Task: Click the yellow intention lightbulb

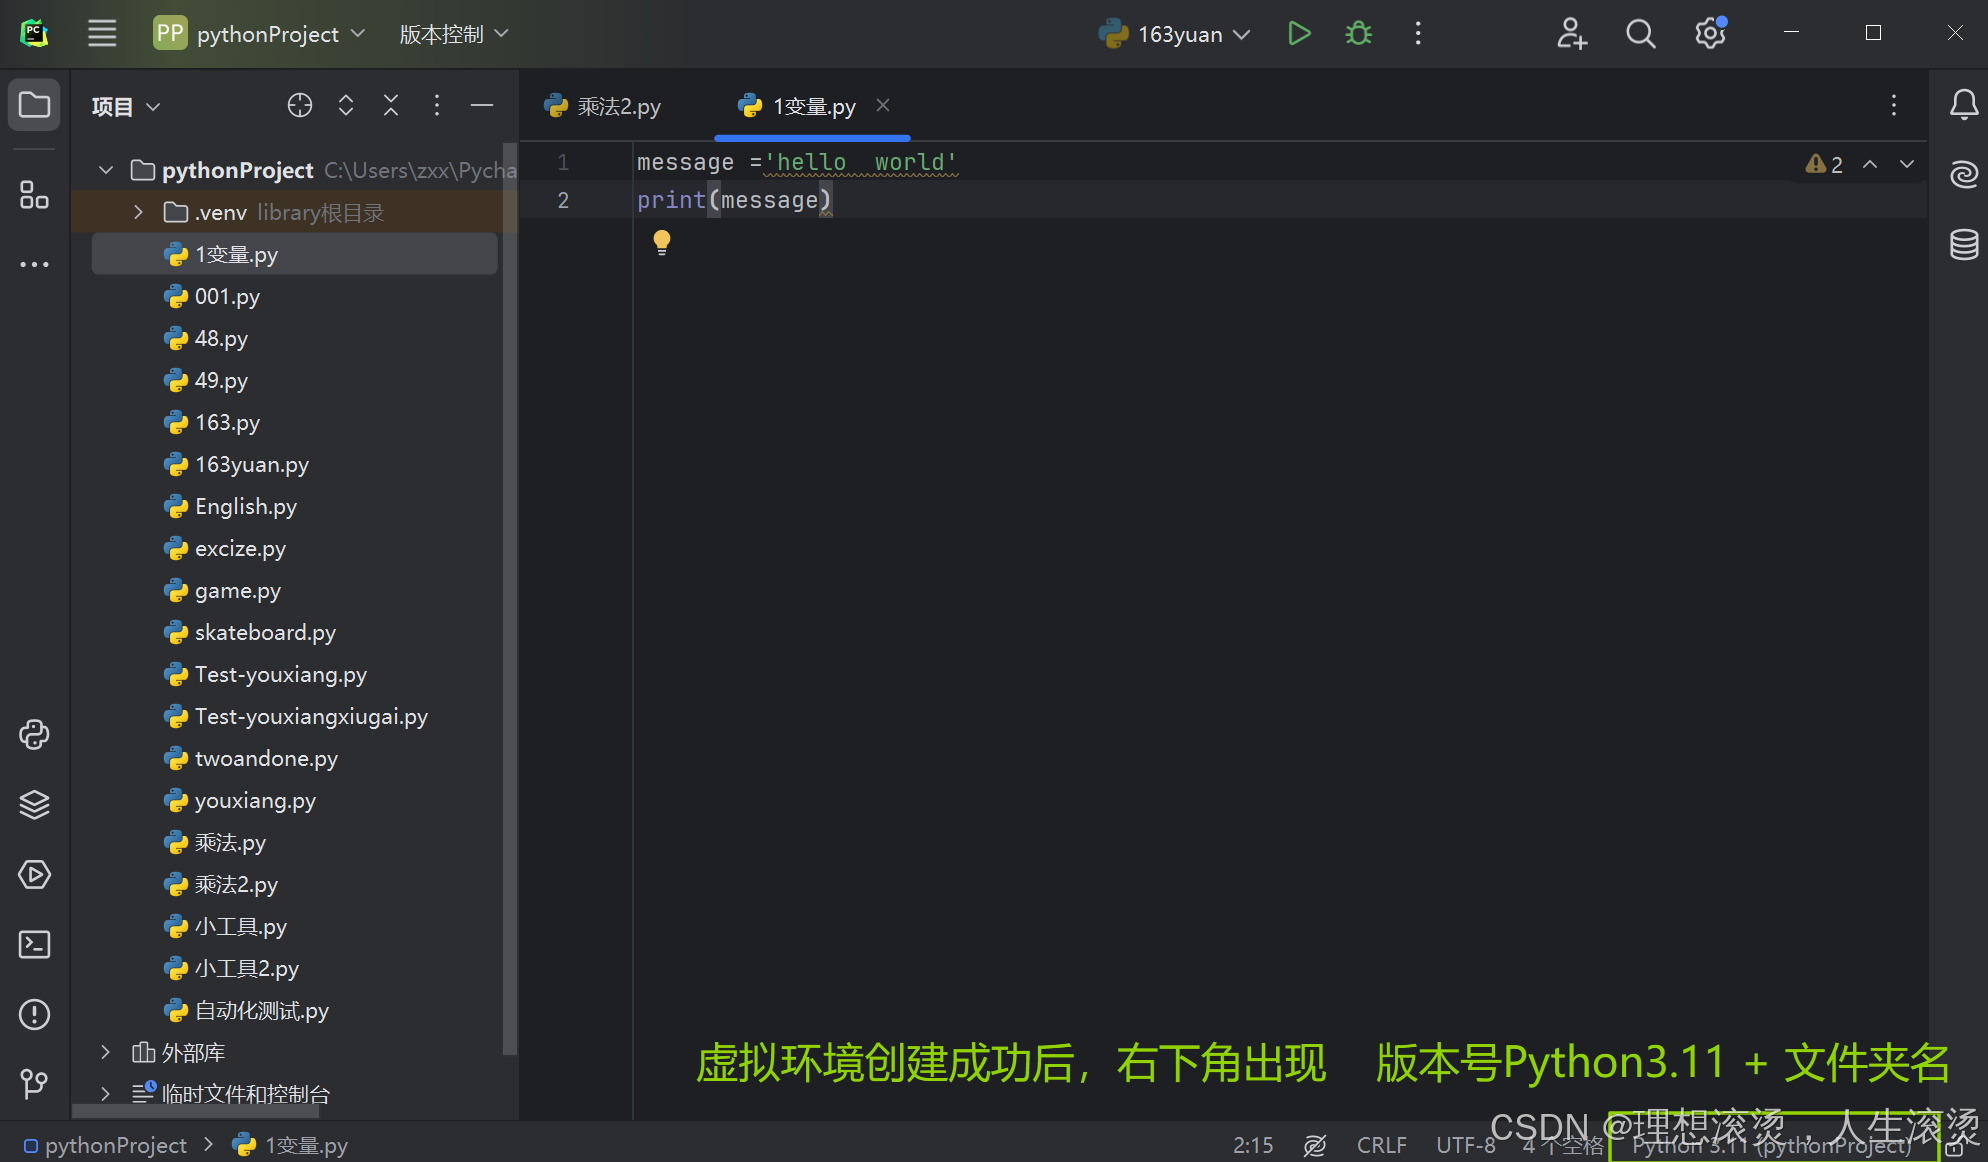Action: coord(662,242)
